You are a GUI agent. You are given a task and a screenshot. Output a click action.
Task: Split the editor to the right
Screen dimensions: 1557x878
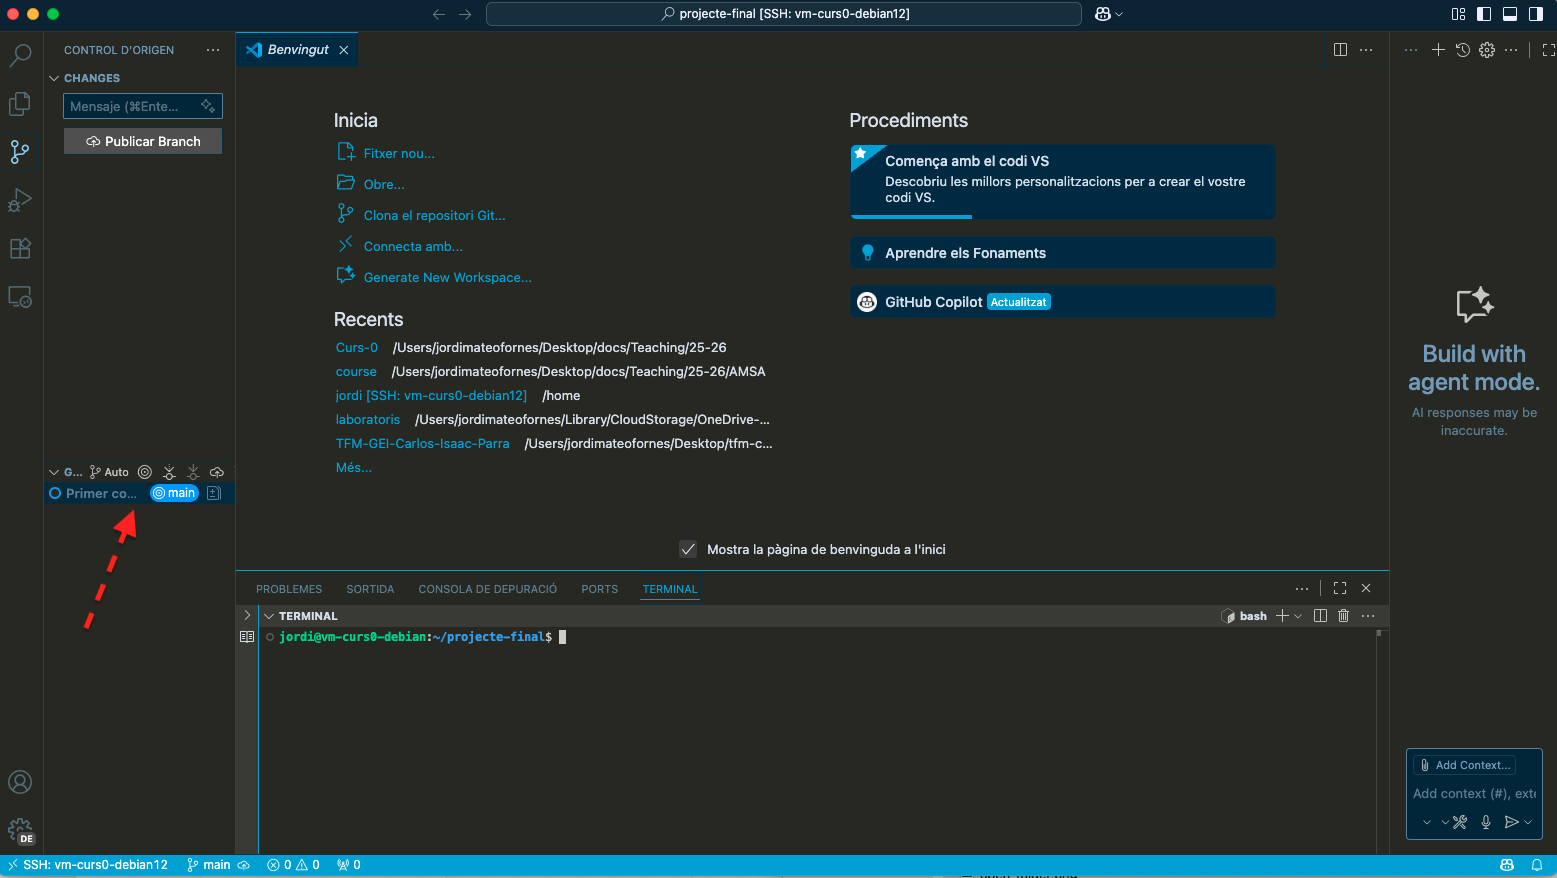(1341, 50)
